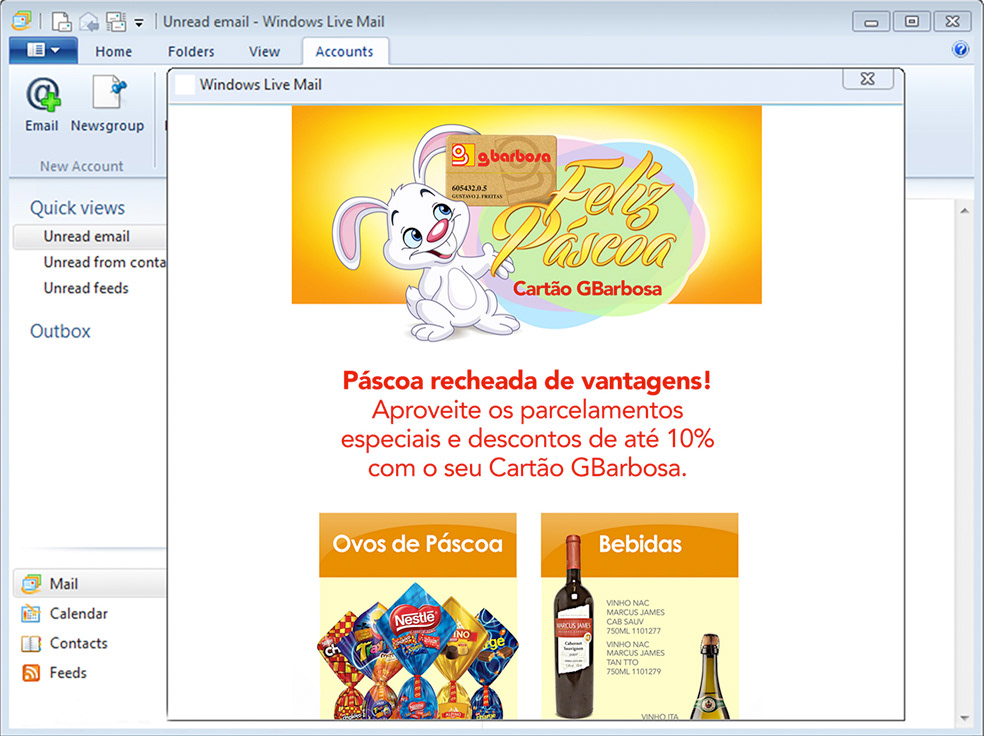984x736 pixels.
Task: Select the Accounts ribbon tab
Action: click(345, 51)
